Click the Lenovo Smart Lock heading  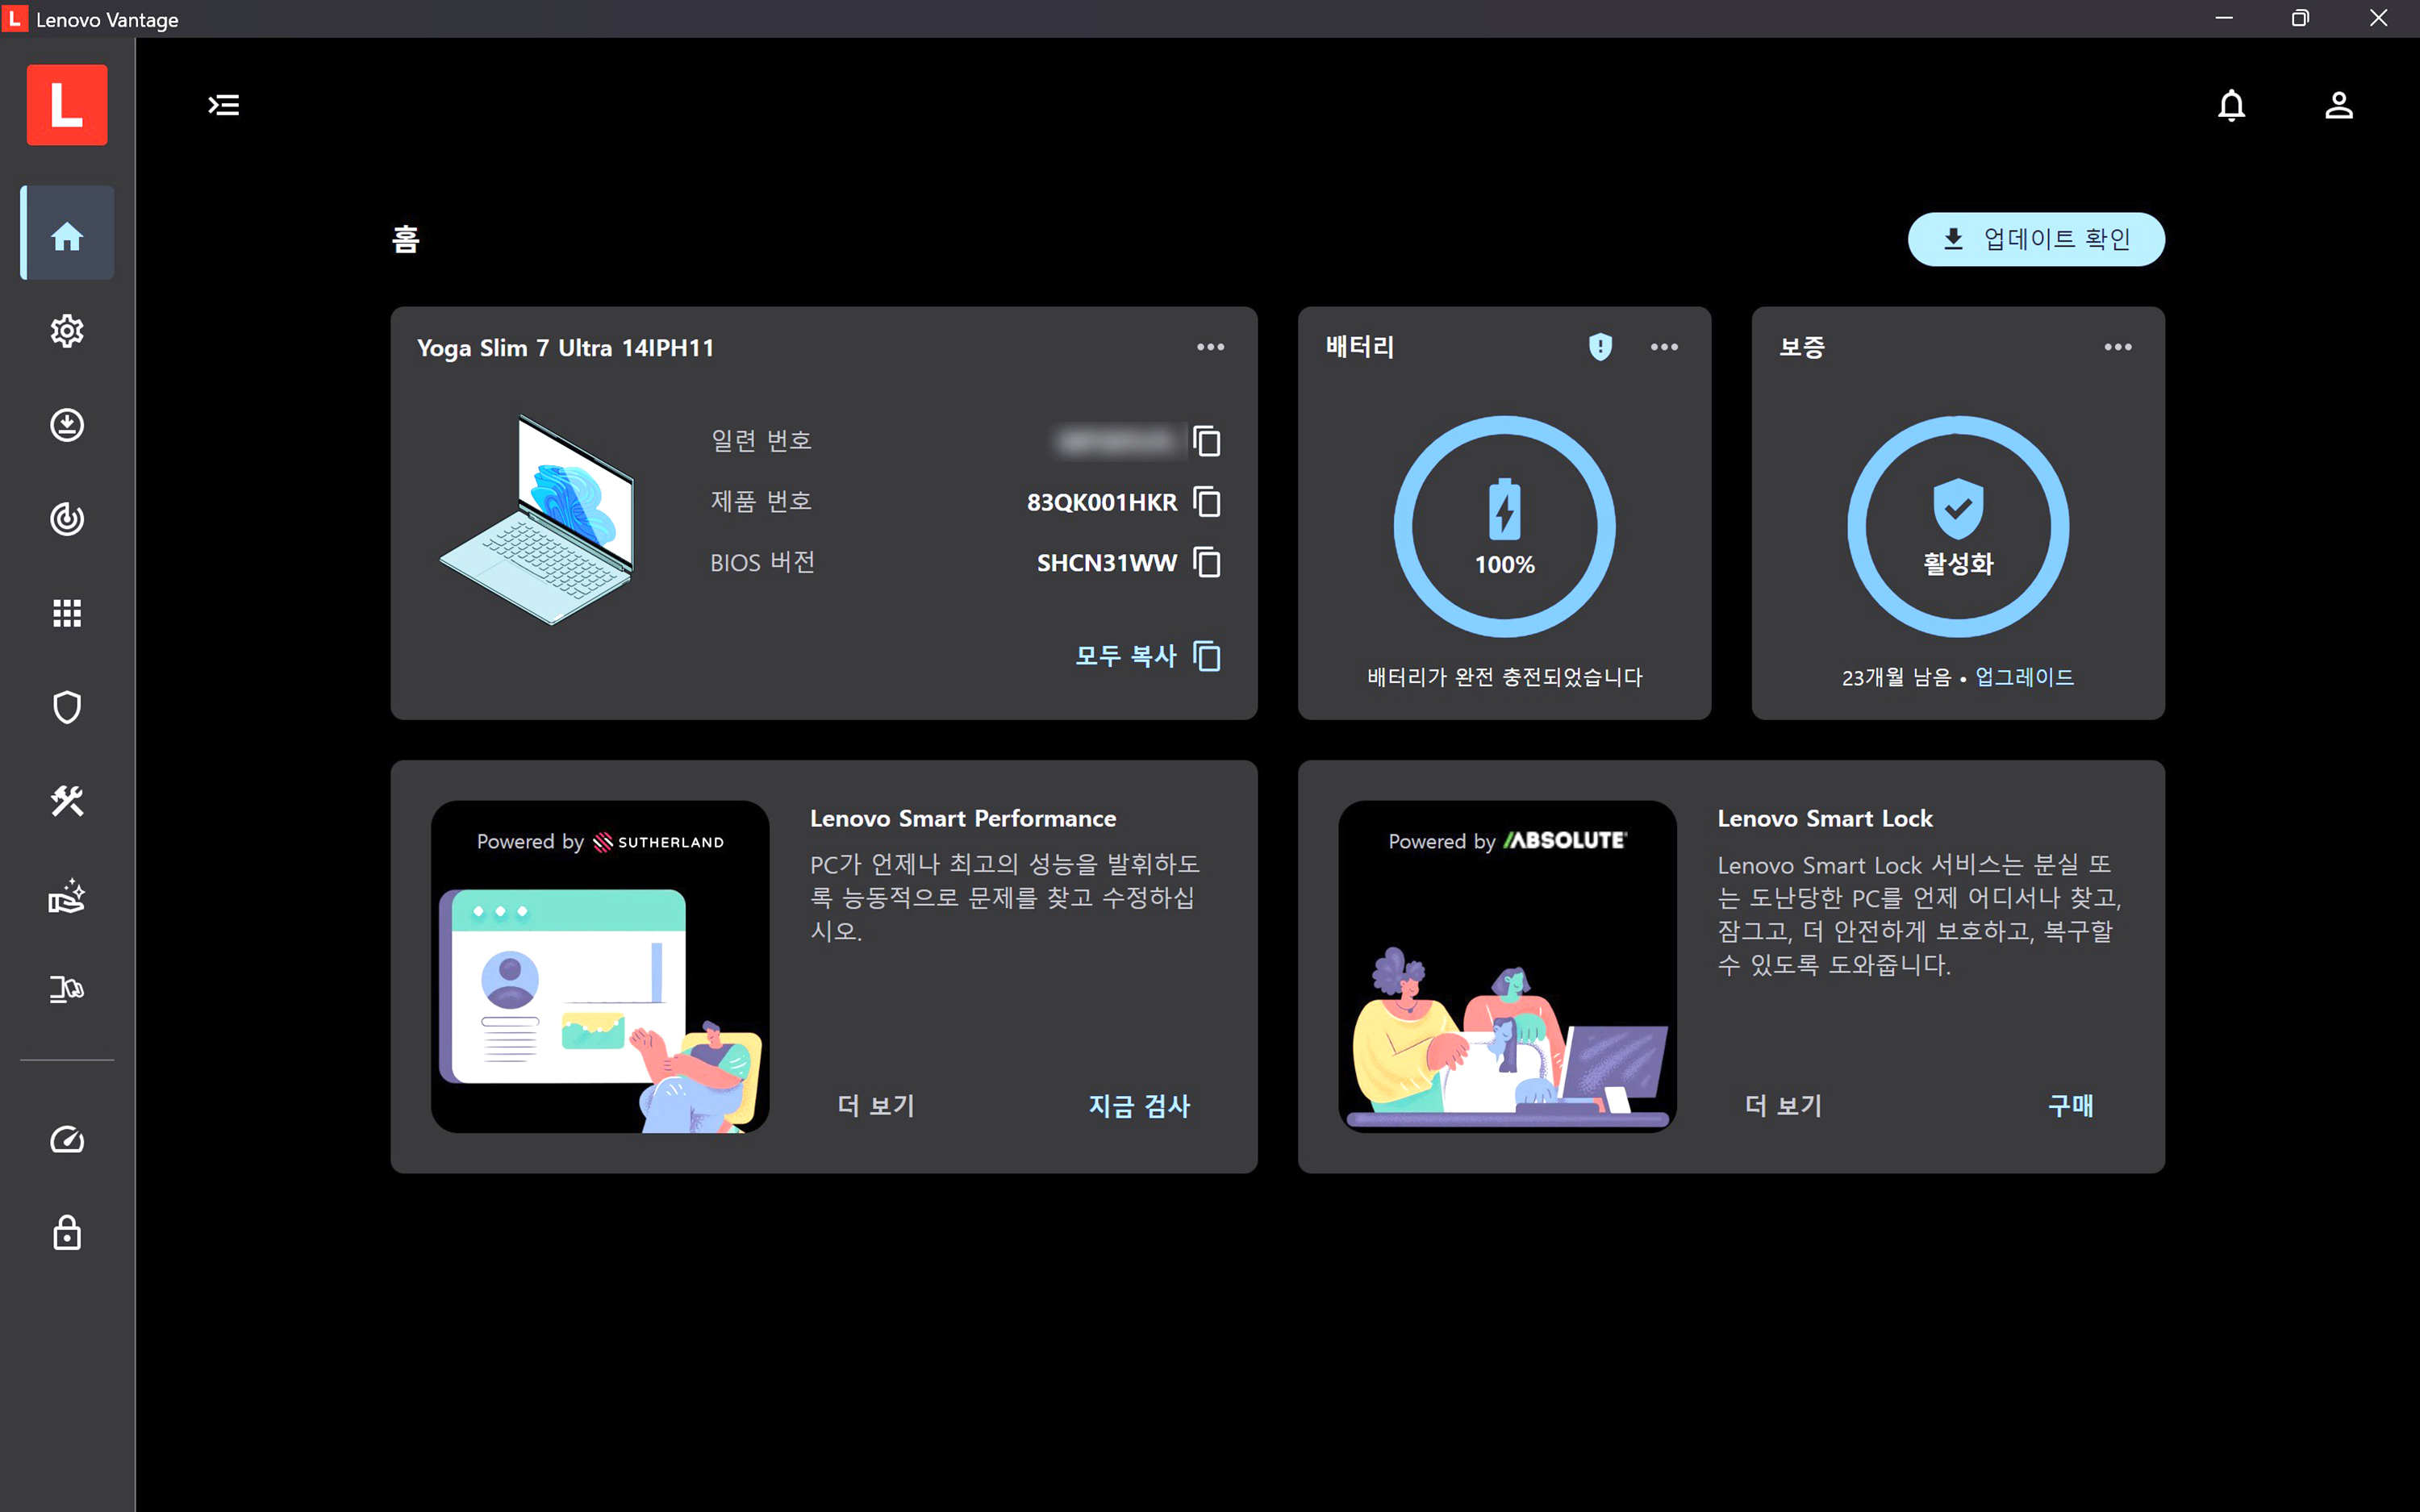[x=1825, y=819]
